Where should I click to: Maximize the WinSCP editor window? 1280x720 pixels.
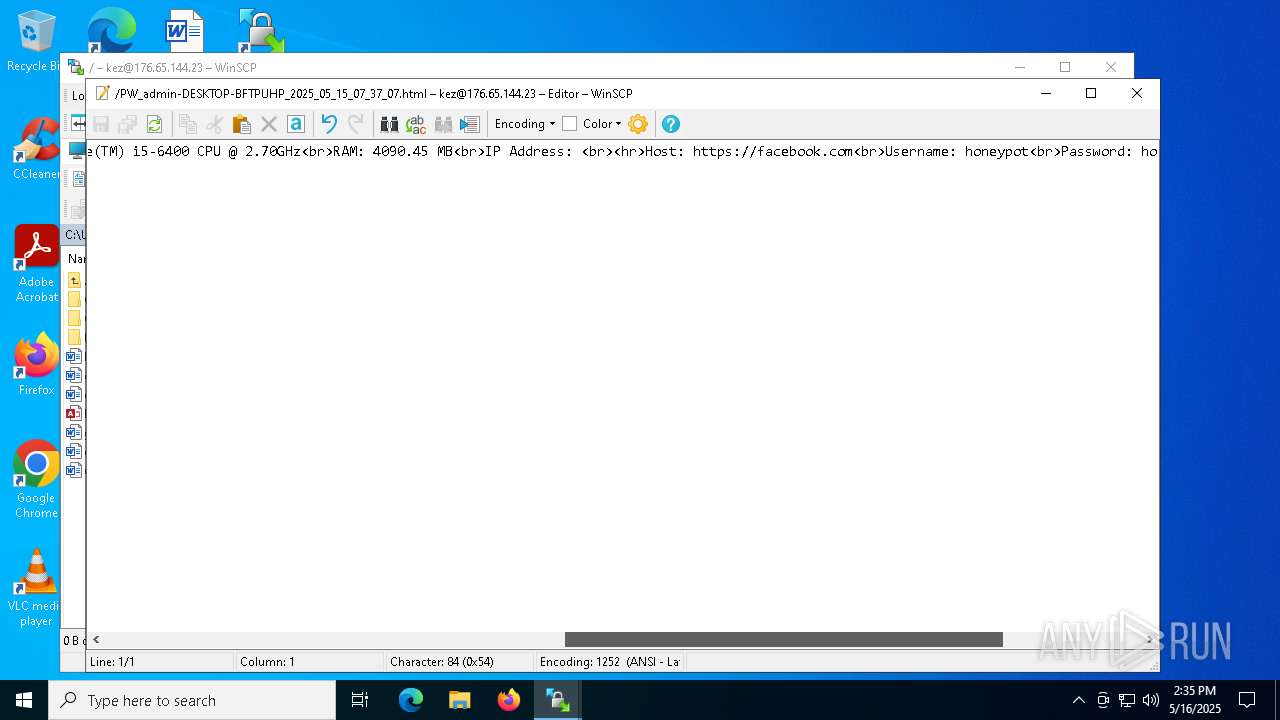pyautogui.click(x=1091, y=93)
